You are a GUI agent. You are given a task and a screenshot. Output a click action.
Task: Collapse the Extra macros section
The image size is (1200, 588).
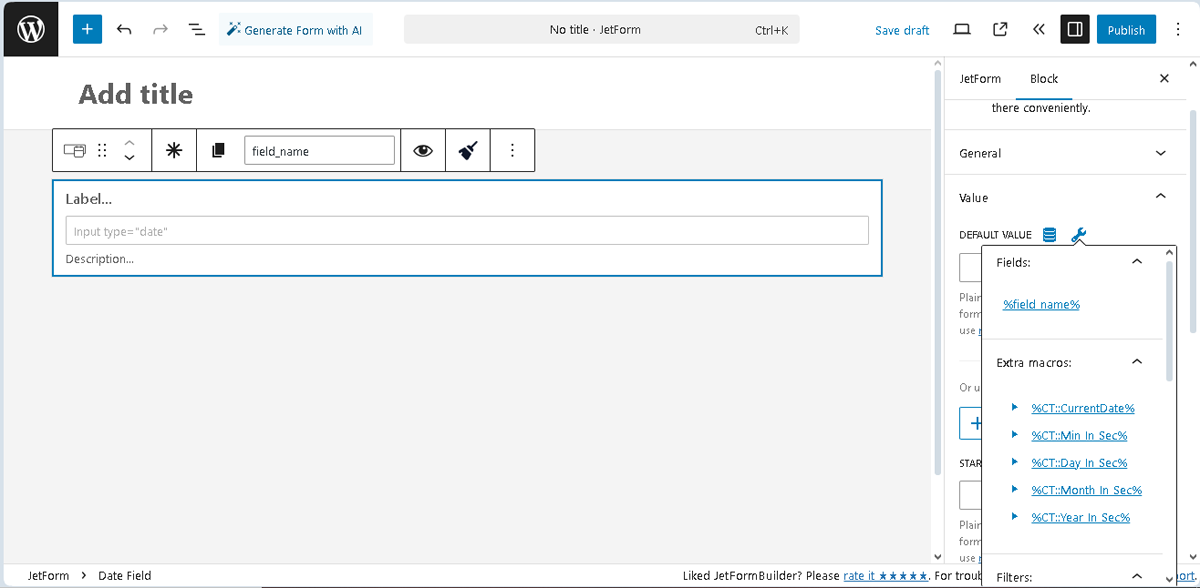pyautogui.click(x=1136, y=361)
